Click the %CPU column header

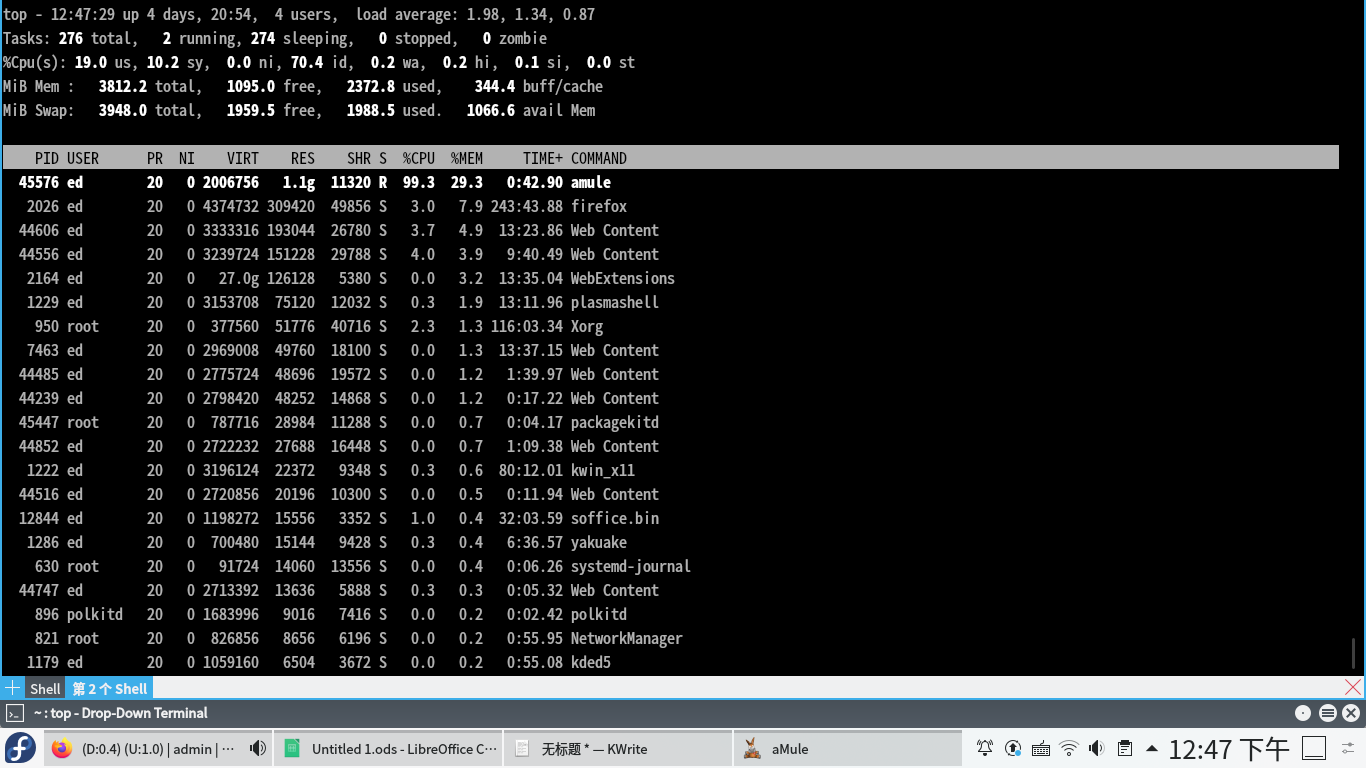click(419, 158)
